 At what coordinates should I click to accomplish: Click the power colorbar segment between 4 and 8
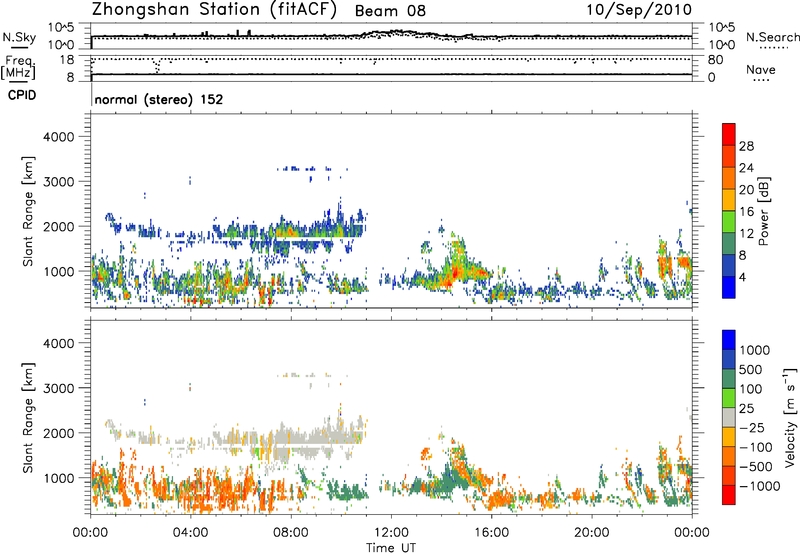point(729,265)
